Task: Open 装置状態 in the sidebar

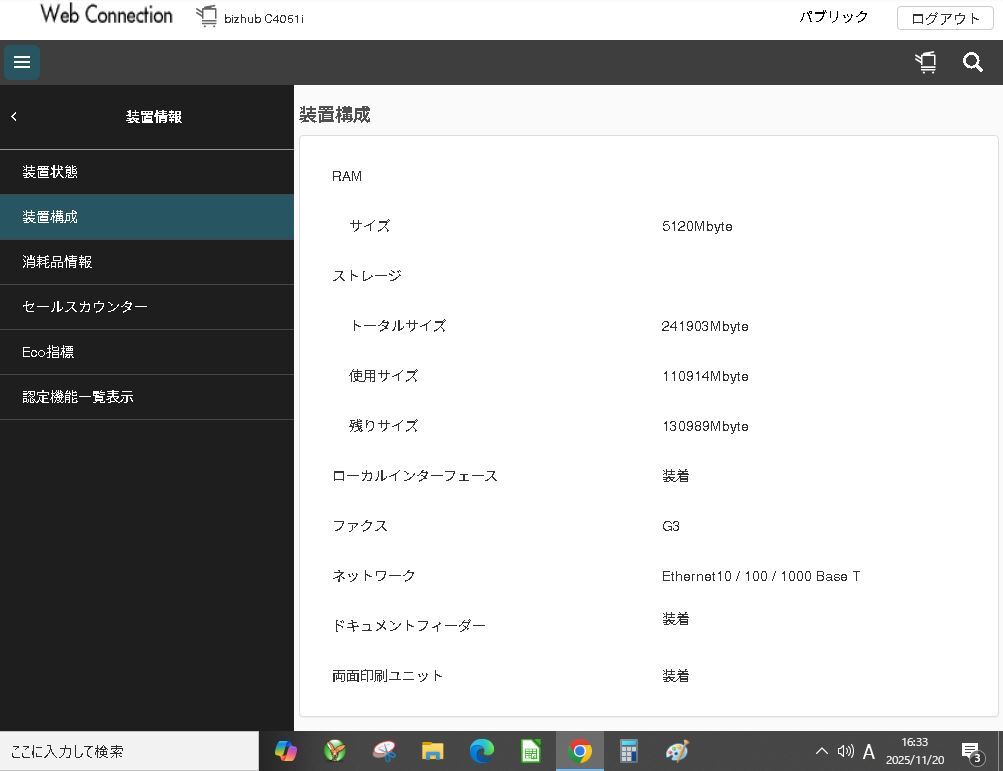Action: [x=50, y=172]
